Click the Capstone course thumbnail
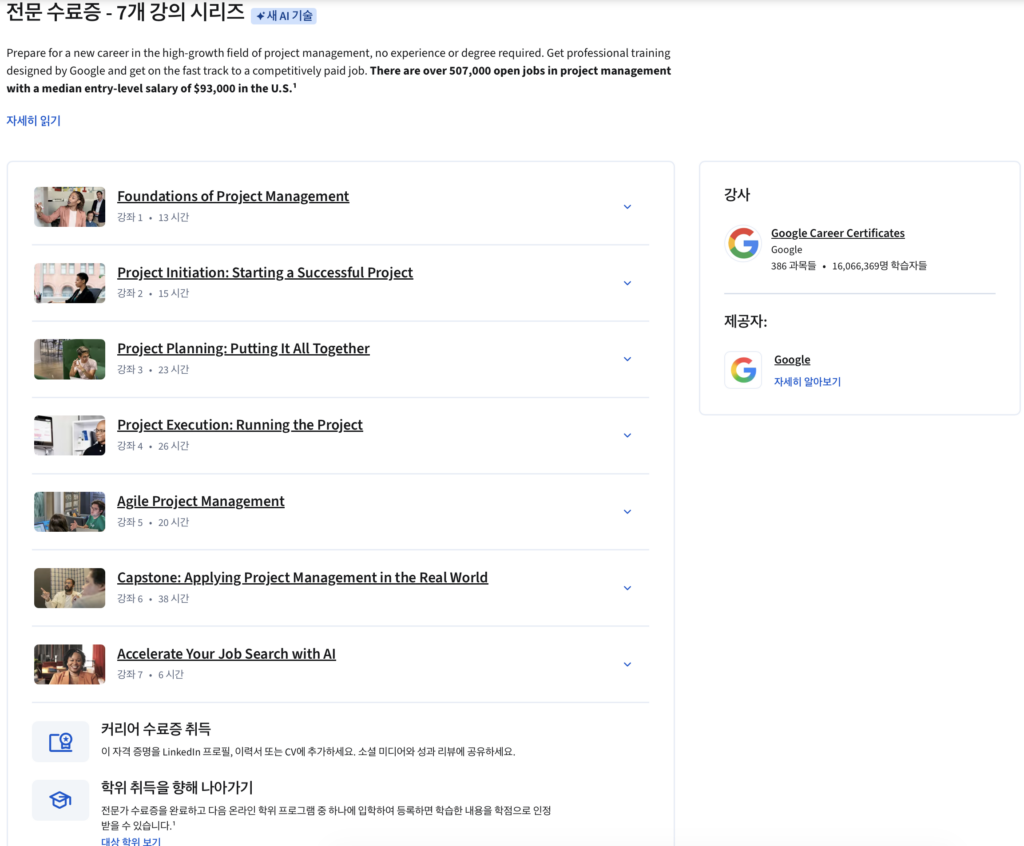 click(69, 588)
